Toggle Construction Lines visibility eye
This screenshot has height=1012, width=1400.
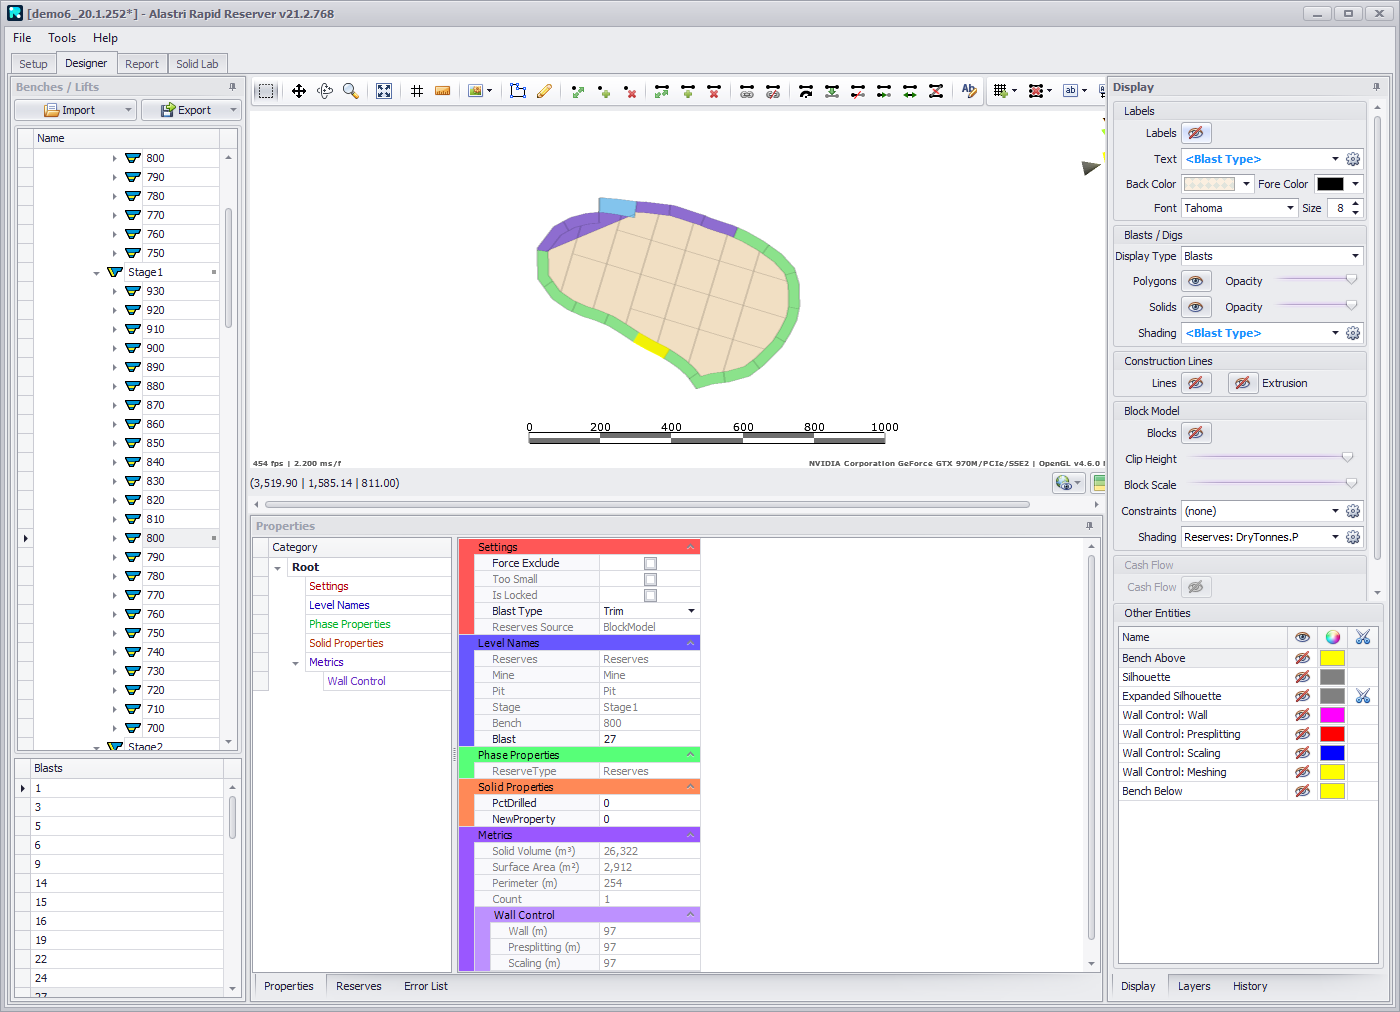pos(1196,383)
